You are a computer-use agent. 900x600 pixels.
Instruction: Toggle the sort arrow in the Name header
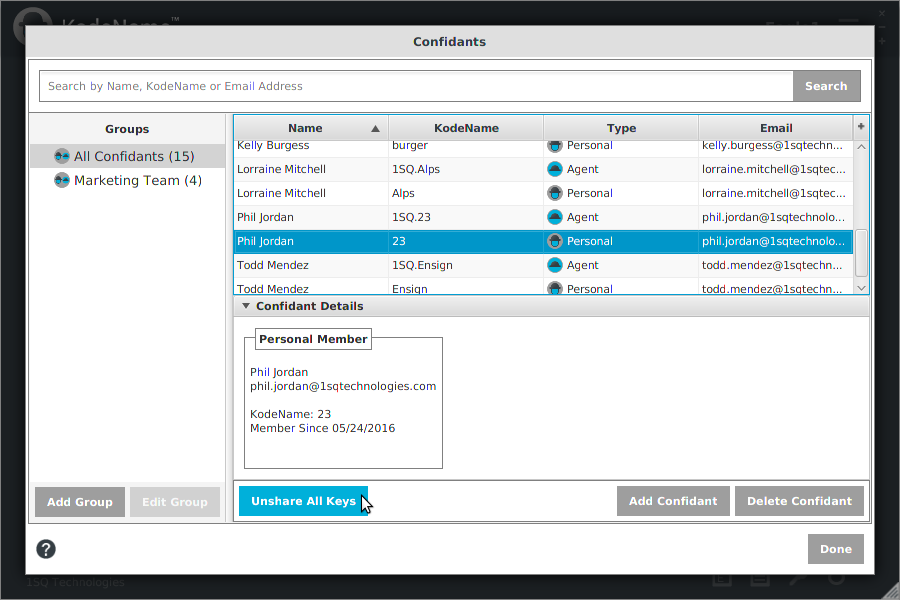pyautogui.click(x=375, y=129)
